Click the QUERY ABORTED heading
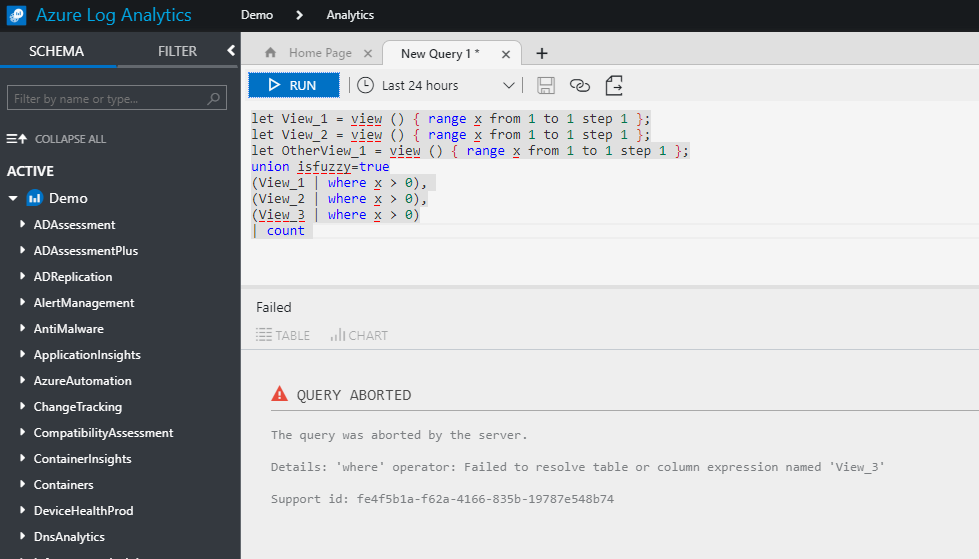Screen dimensions: 979x559 [x=354, y=395]
